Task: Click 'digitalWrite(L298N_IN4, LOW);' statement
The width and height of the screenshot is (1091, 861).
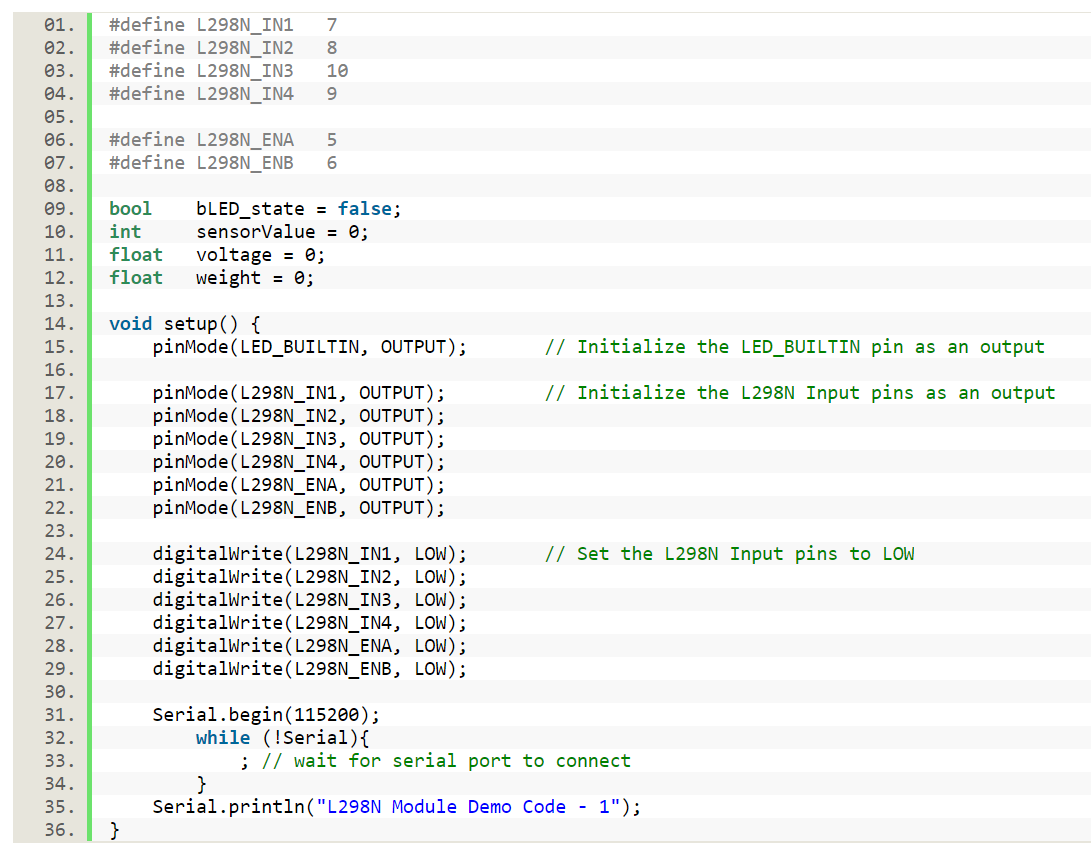Action: click(x=310, y=622)
